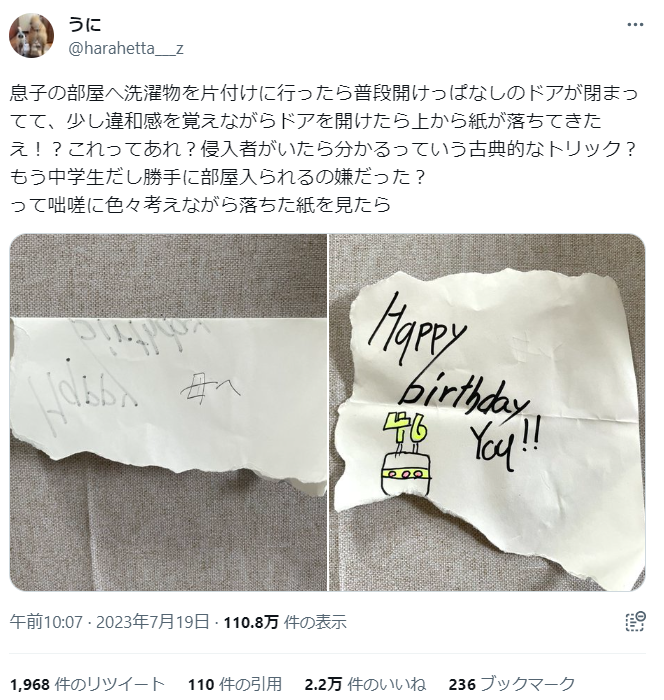
Task: Open the three-dot more options menu
Action: click(x=635, y=25)
